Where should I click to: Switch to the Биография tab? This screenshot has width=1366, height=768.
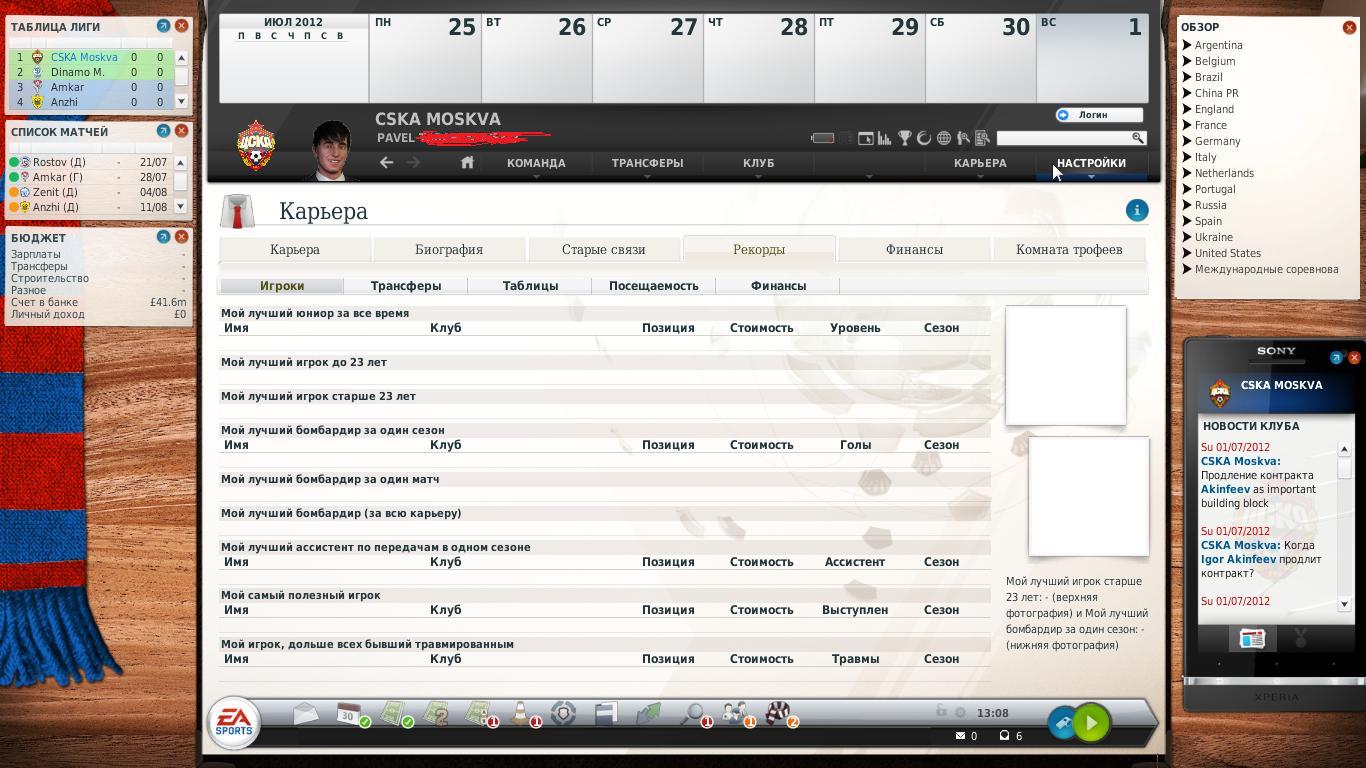pos(449,250)
